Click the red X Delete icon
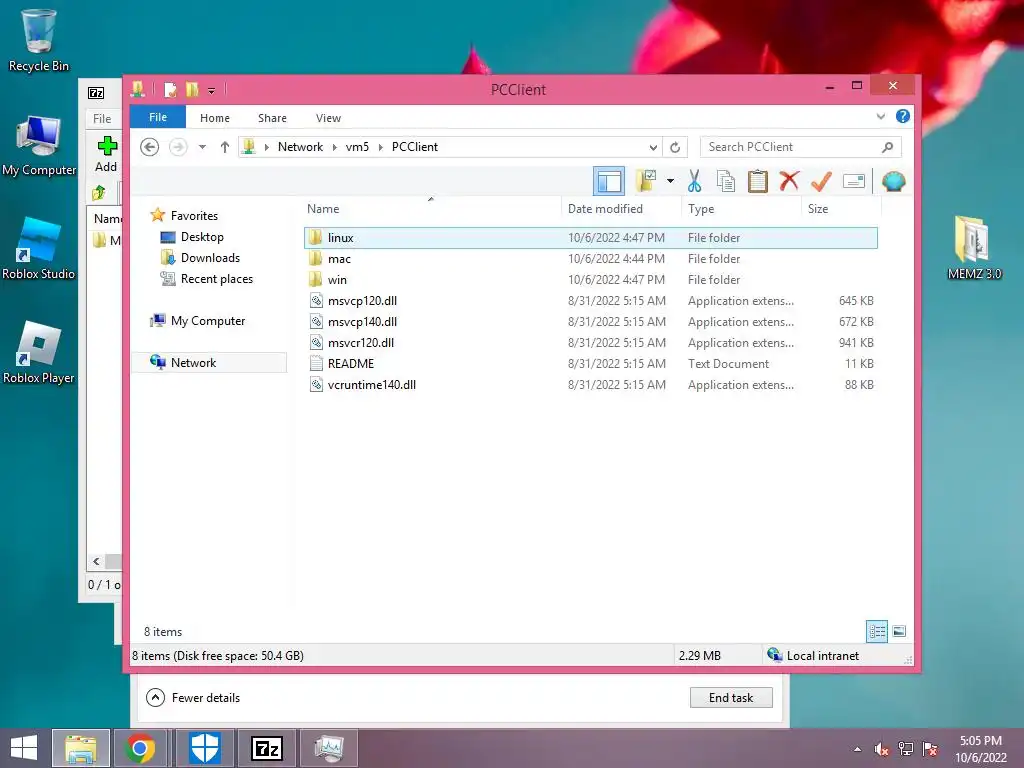The image size is (1024, 768). pyautogui.click(x=789, y=181)
